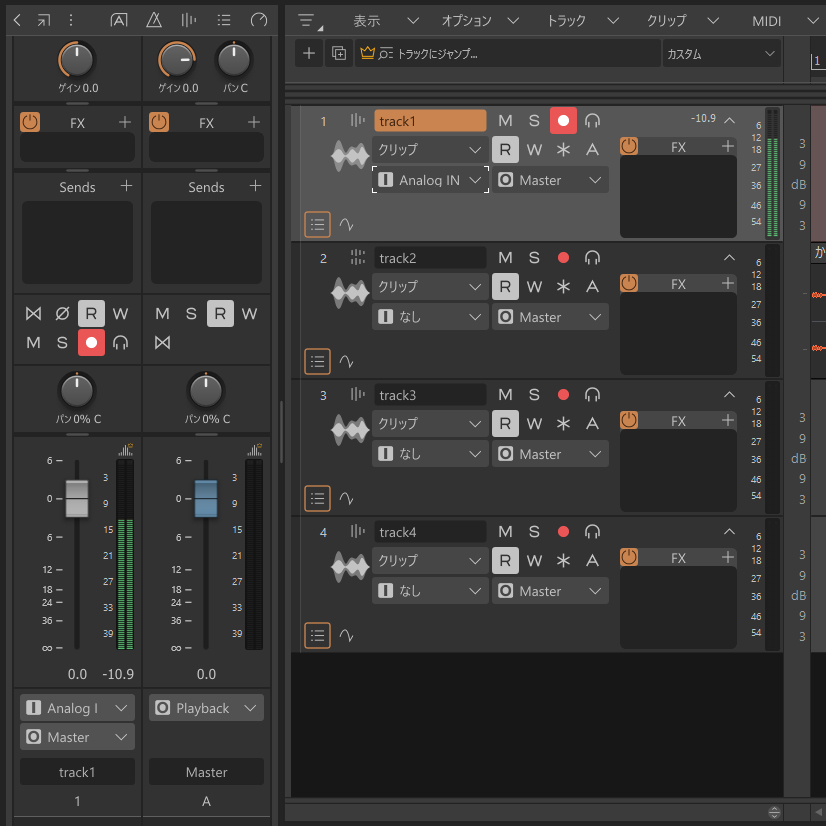Add a send on the track1 strip
This screenshot has width=826, height=826.
click(126, 186)
